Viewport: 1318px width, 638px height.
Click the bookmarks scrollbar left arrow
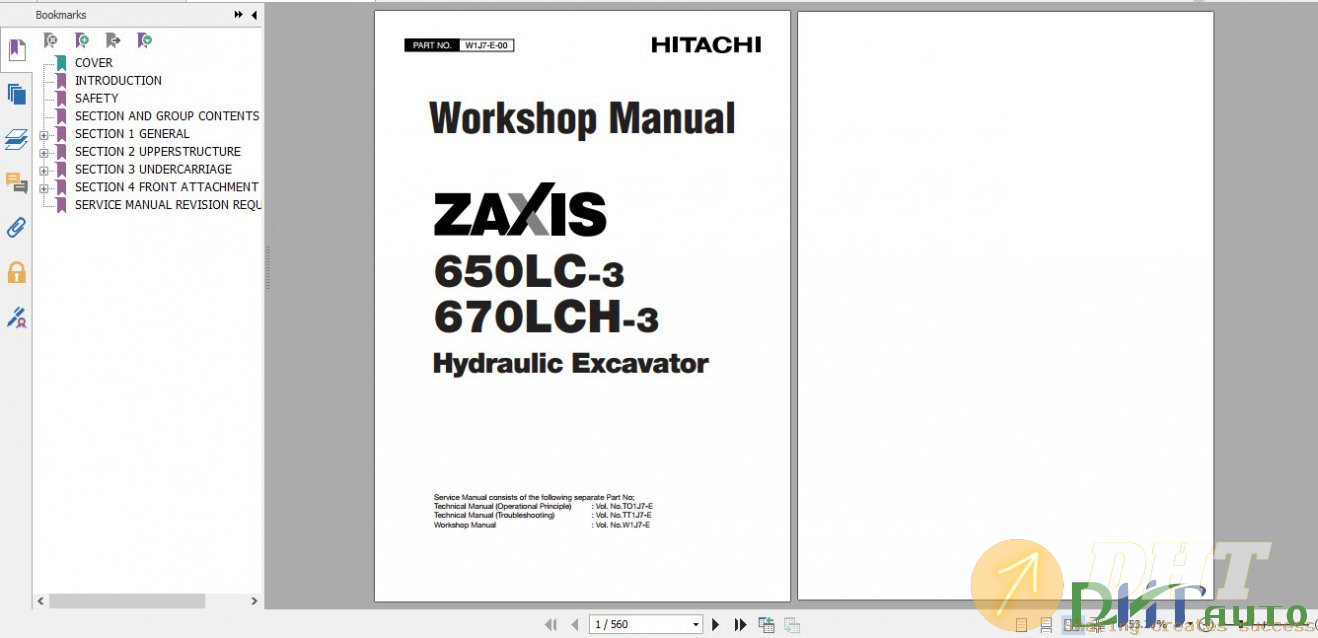[x=41, y=601]
